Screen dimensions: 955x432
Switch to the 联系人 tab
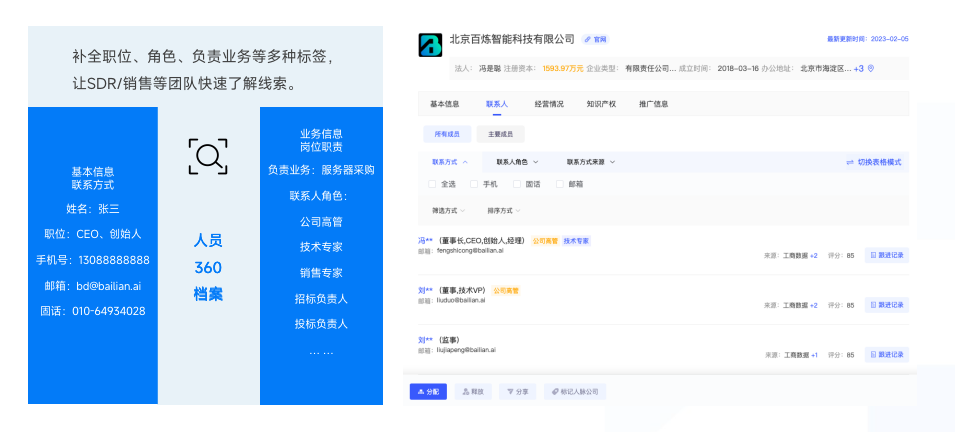click(x=497, y=104)
